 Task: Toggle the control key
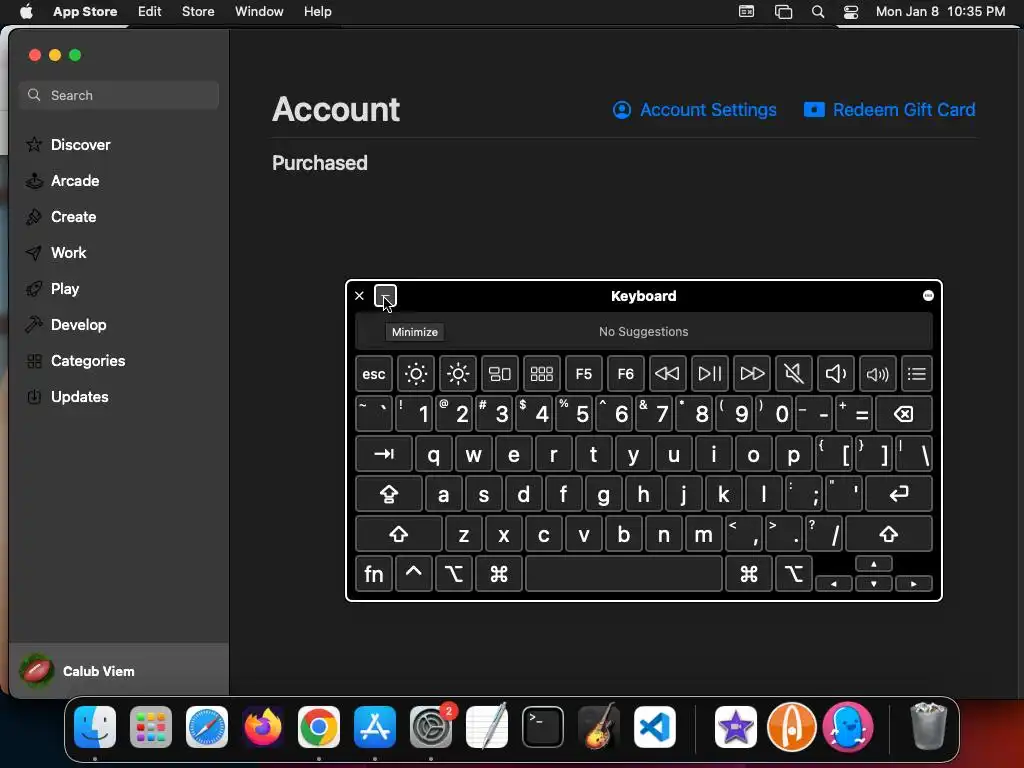[413, 574]
